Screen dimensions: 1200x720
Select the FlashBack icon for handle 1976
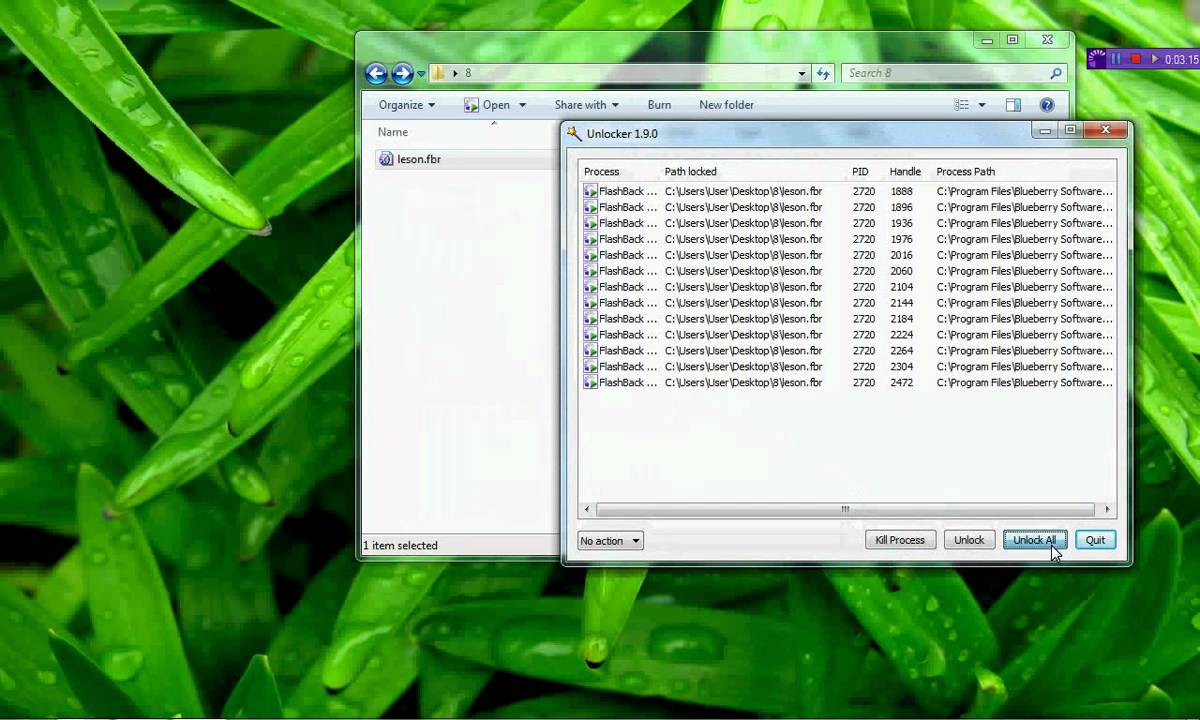tap(590, 239)
